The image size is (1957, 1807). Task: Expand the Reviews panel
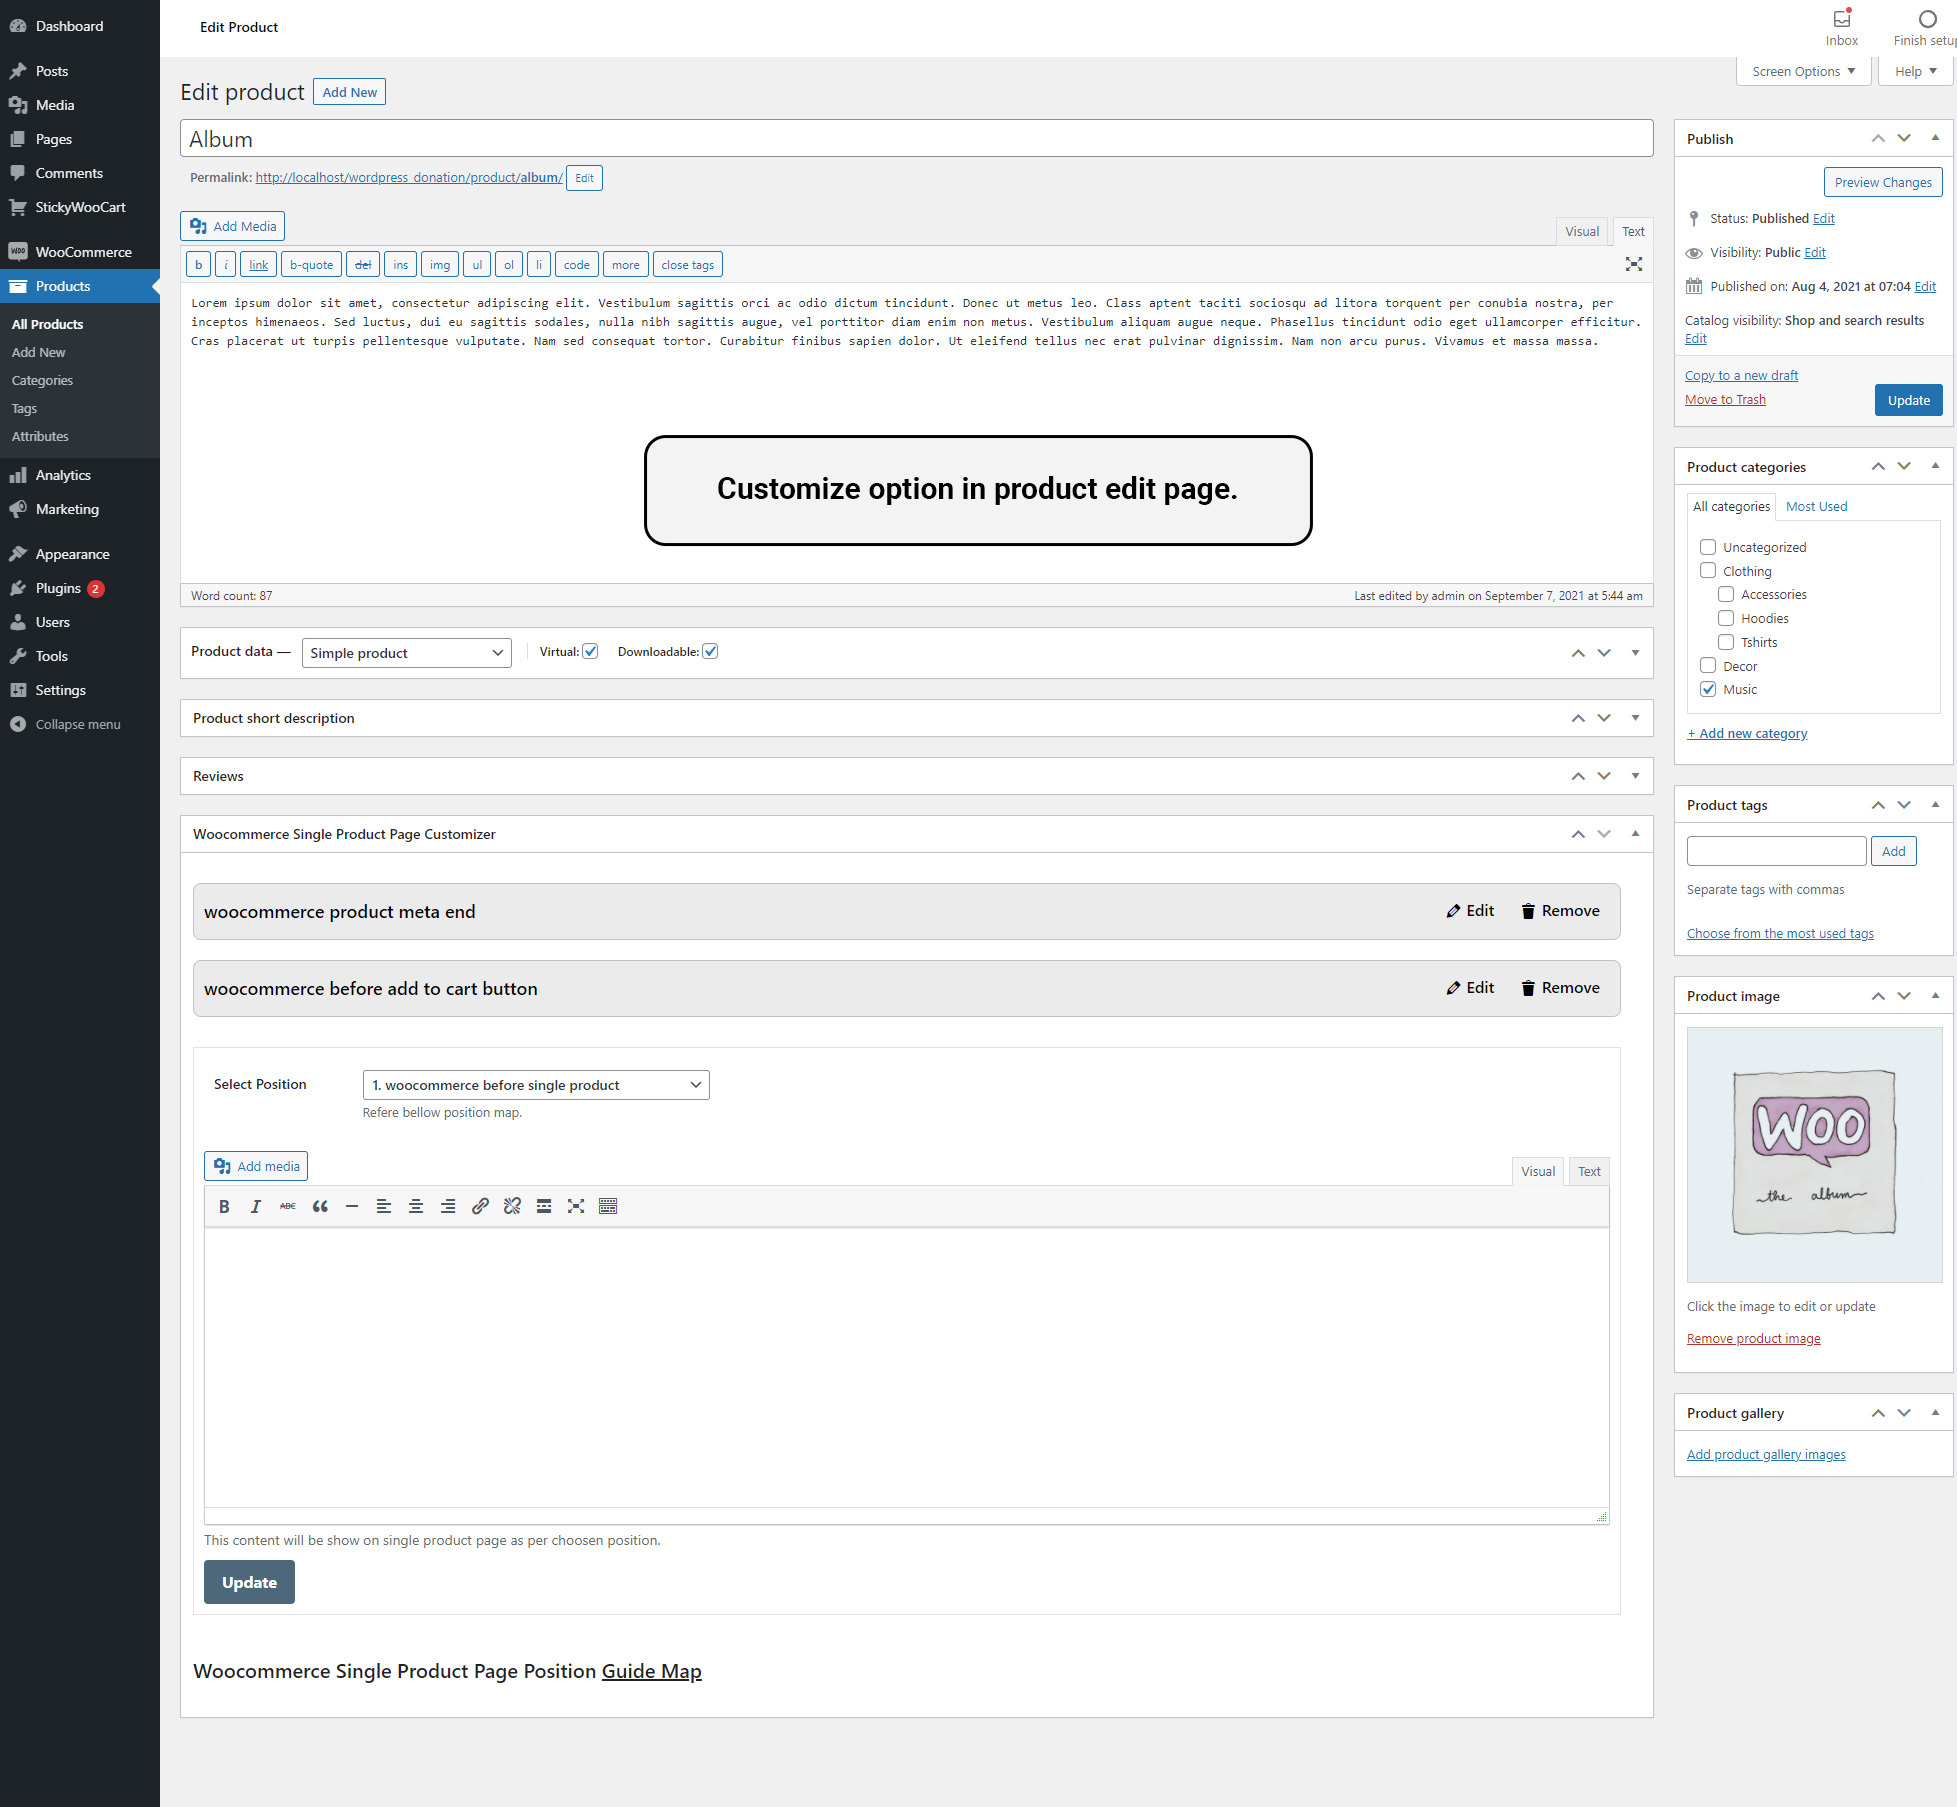click(x=1636, y=776)
